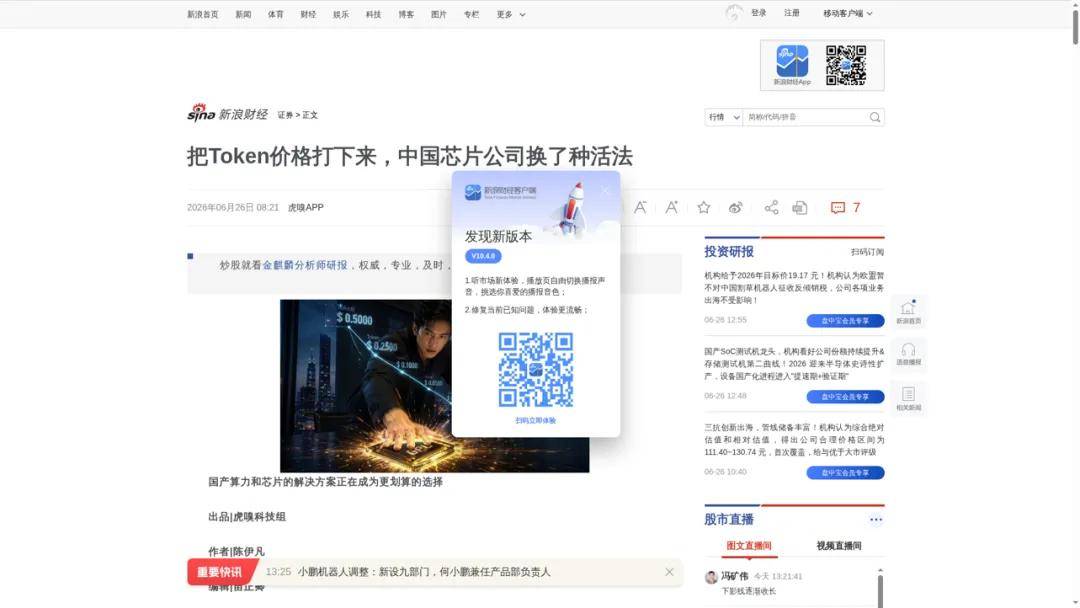Open 科技 in the top navigation

(373, 14)
